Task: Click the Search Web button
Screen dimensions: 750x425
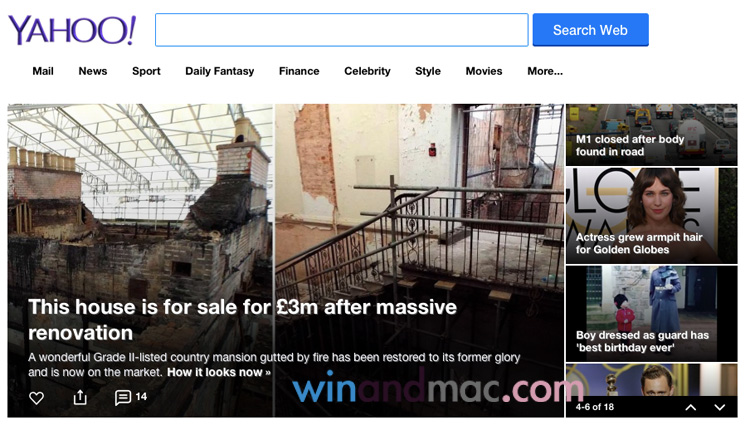Action: tap(590, 30)
